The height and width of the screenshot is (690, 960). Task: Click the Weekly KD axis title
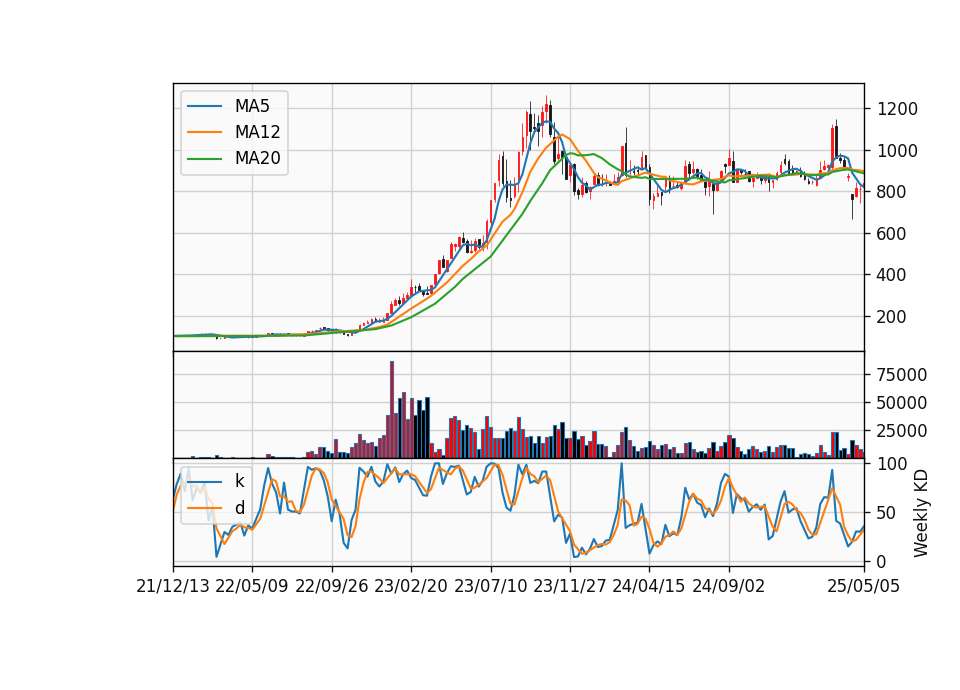(921, 513)
